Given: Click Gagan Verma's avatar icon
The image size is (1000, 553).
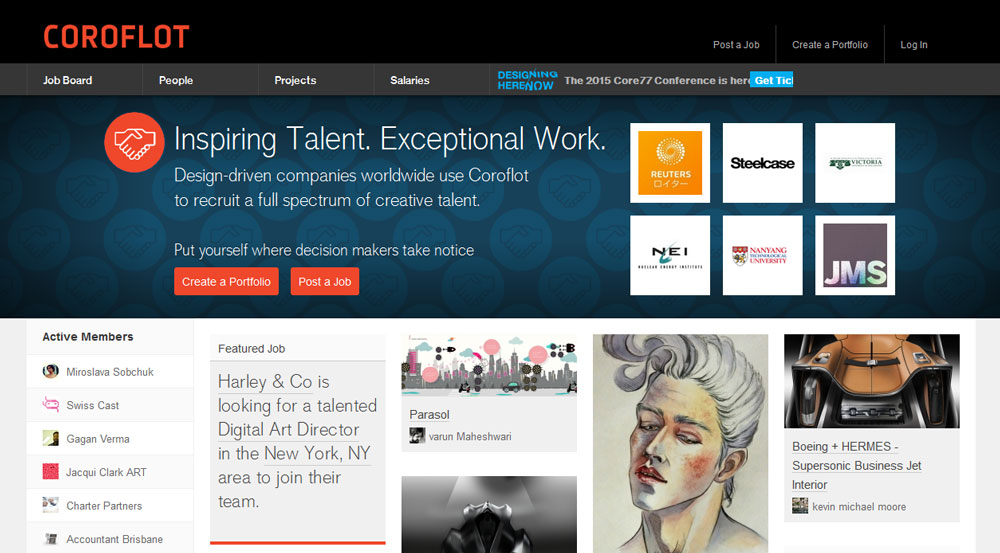Looking at the screenshot, I should click(50, 438).
